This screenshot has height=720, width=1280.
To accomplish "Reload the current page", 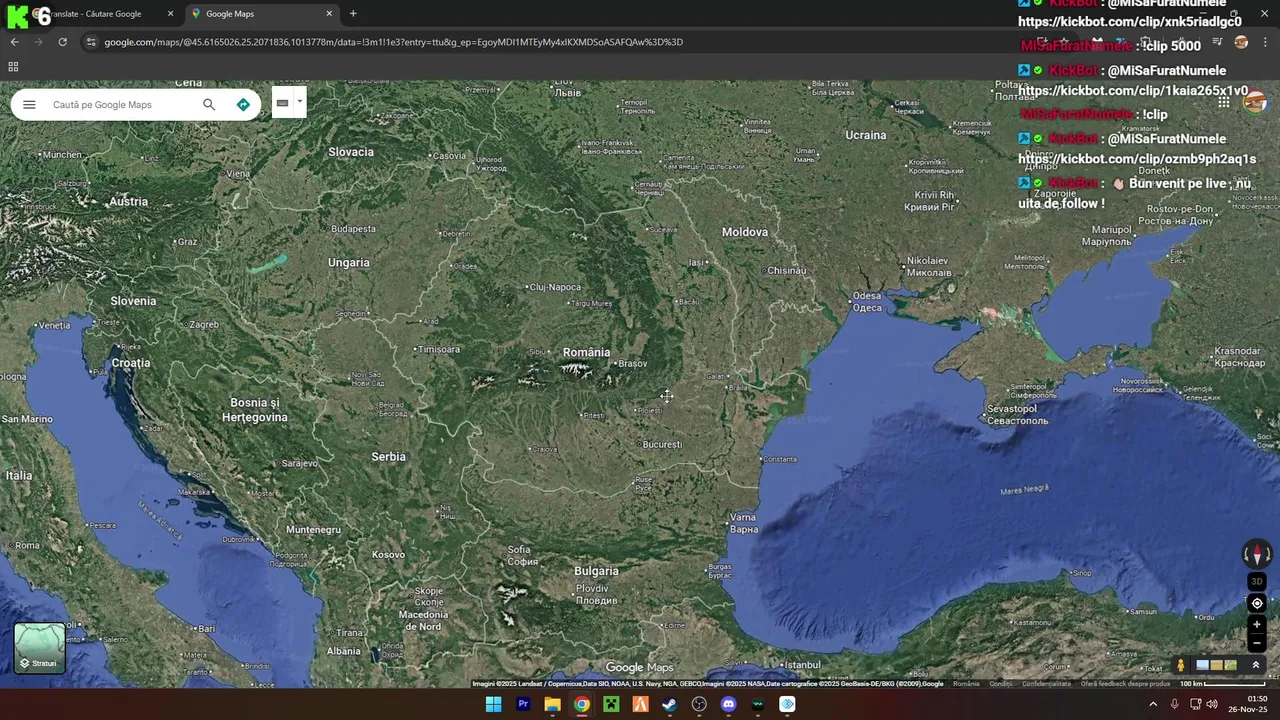I will click(62, 42).
